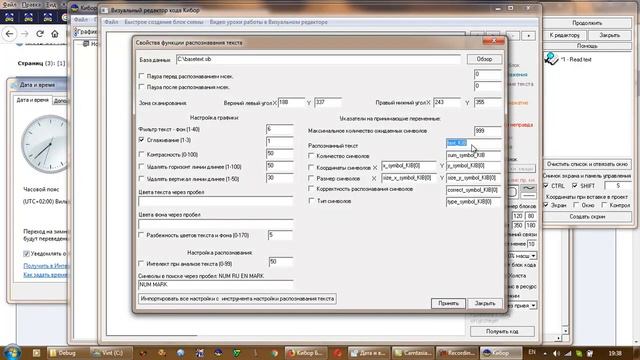
Task: Close the text recognition properties dialog
Action: (x=493, y=41)
